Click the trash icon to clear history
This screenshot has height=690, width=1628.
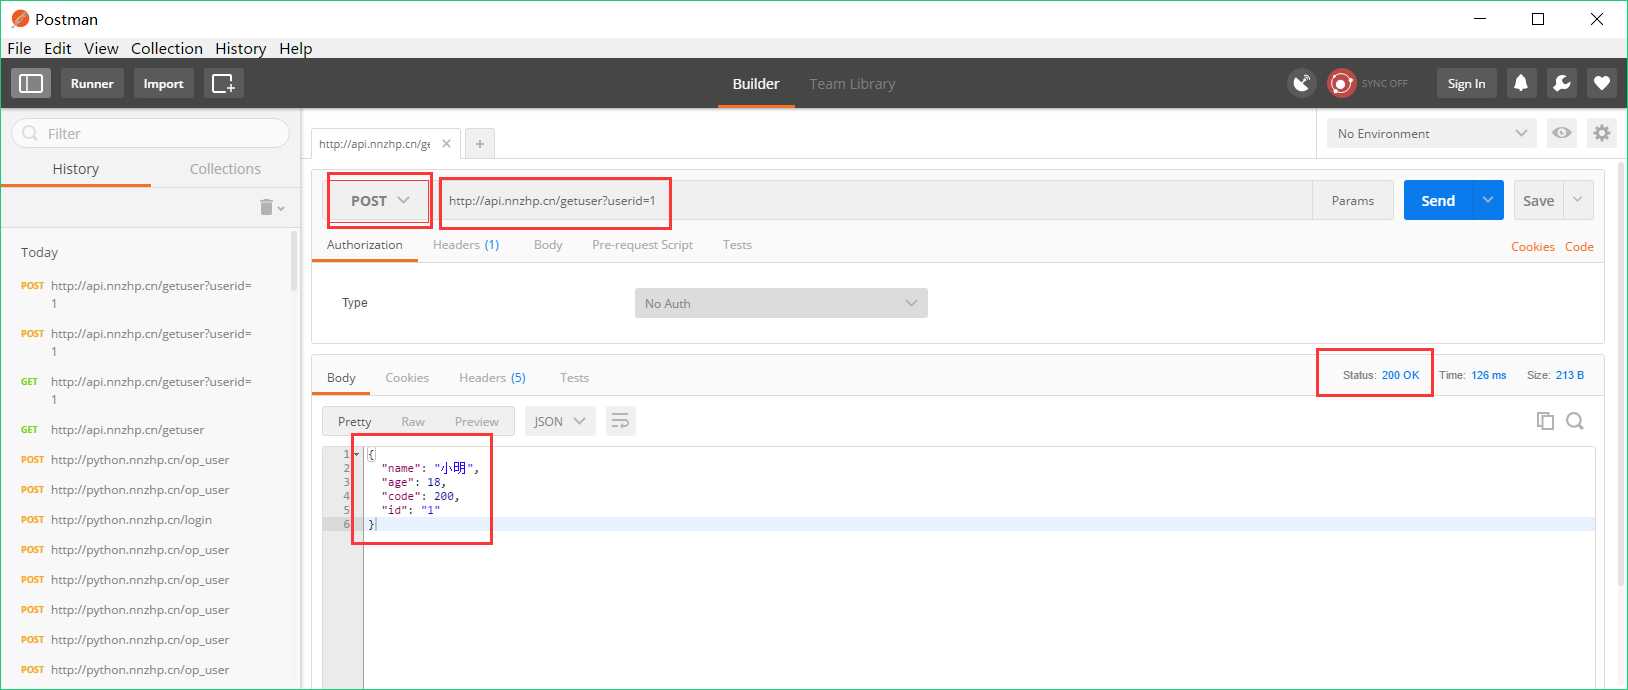pos(267,207)
